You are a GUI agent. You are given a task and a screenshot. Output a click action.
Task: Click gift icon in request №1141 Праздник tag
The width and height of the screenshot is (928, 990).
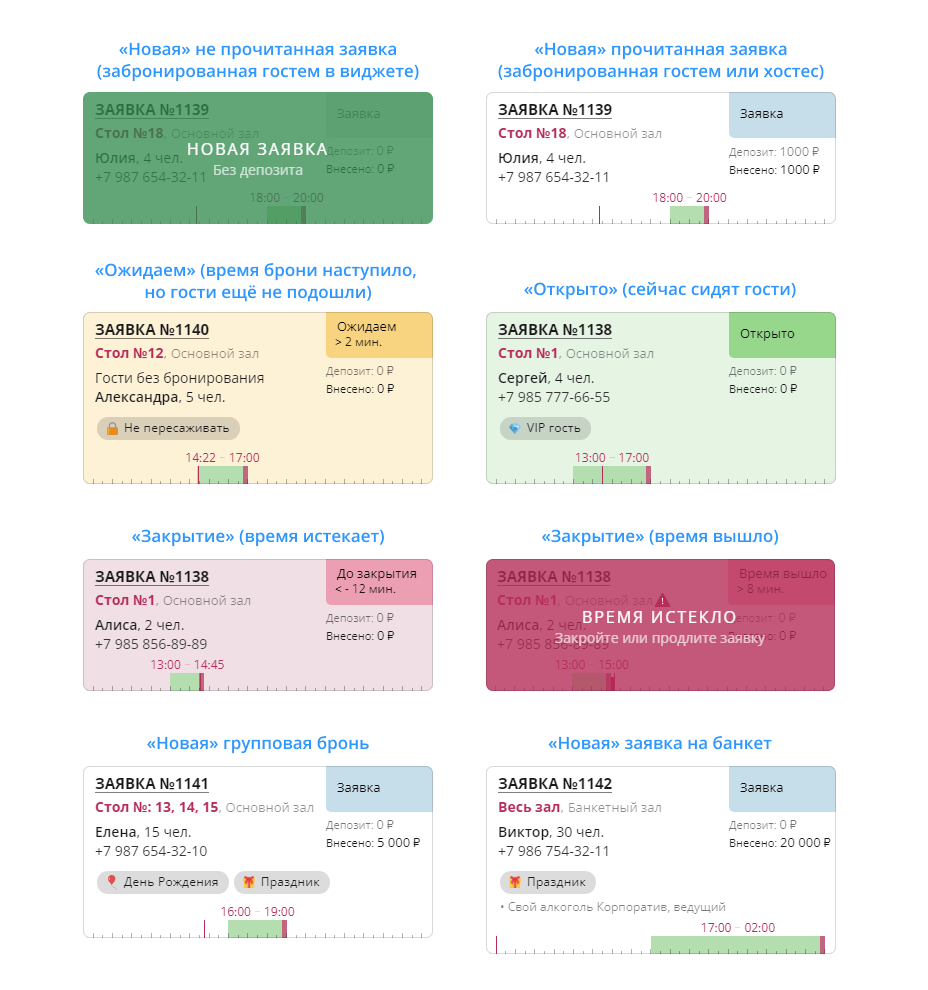248,882
